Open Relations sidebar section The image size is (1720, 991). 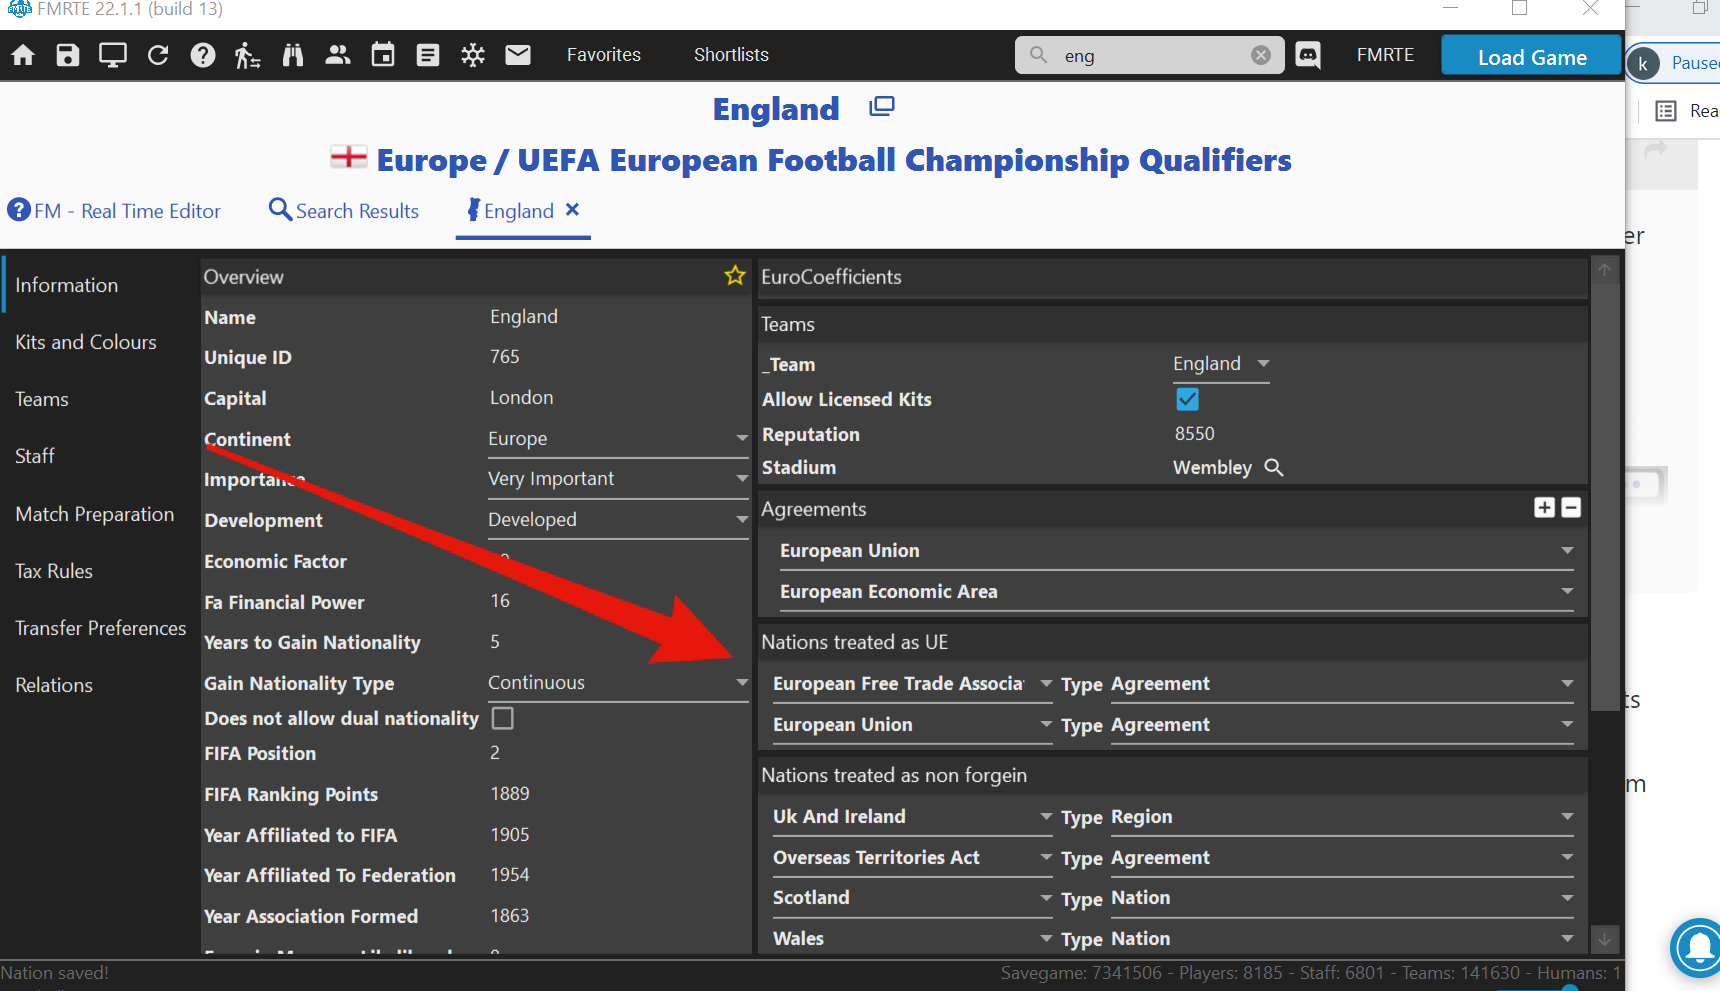tap(54, 685)
